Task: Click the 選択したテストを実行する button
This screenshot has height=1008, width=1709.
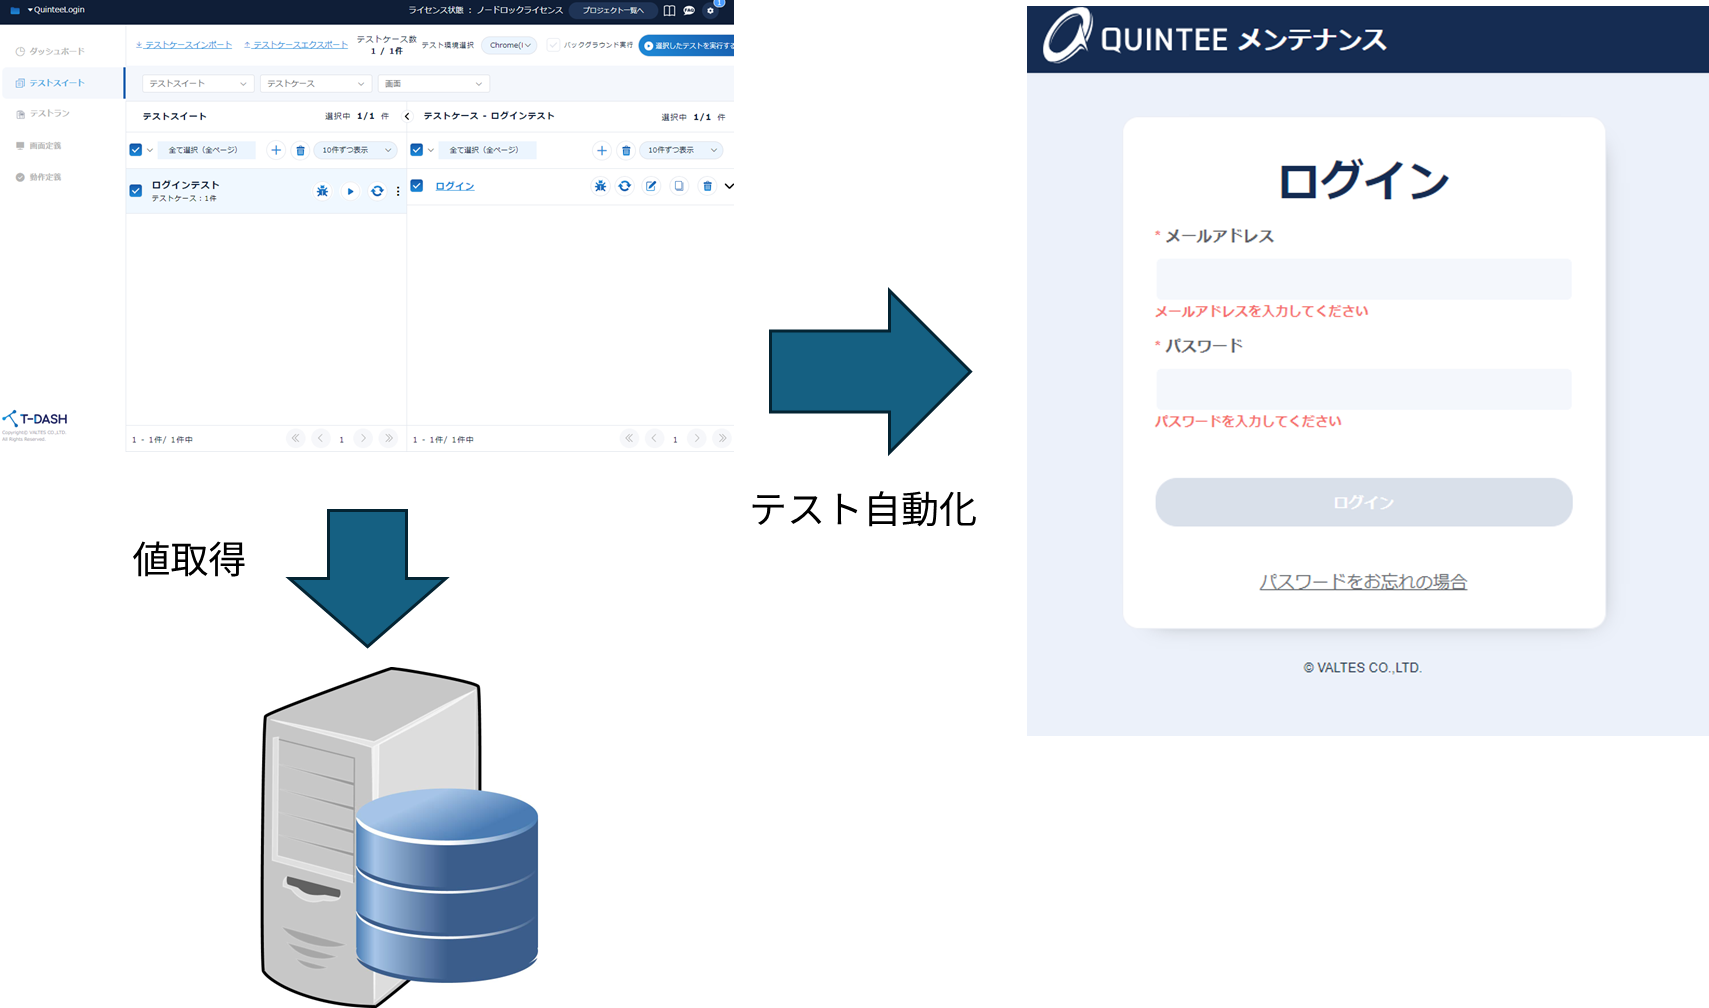Action: (x=687, y=46)
